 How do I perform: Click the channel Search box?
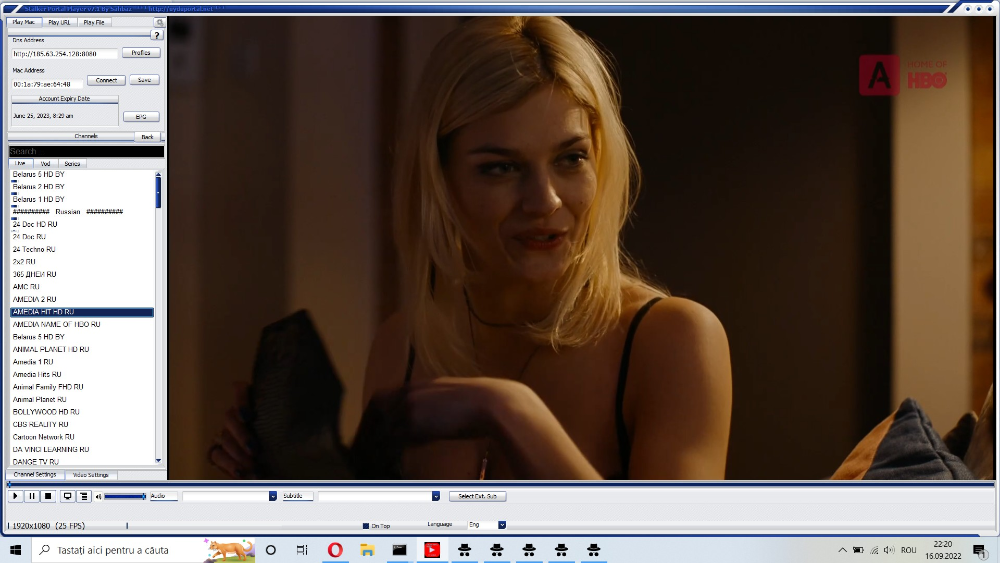86,152
